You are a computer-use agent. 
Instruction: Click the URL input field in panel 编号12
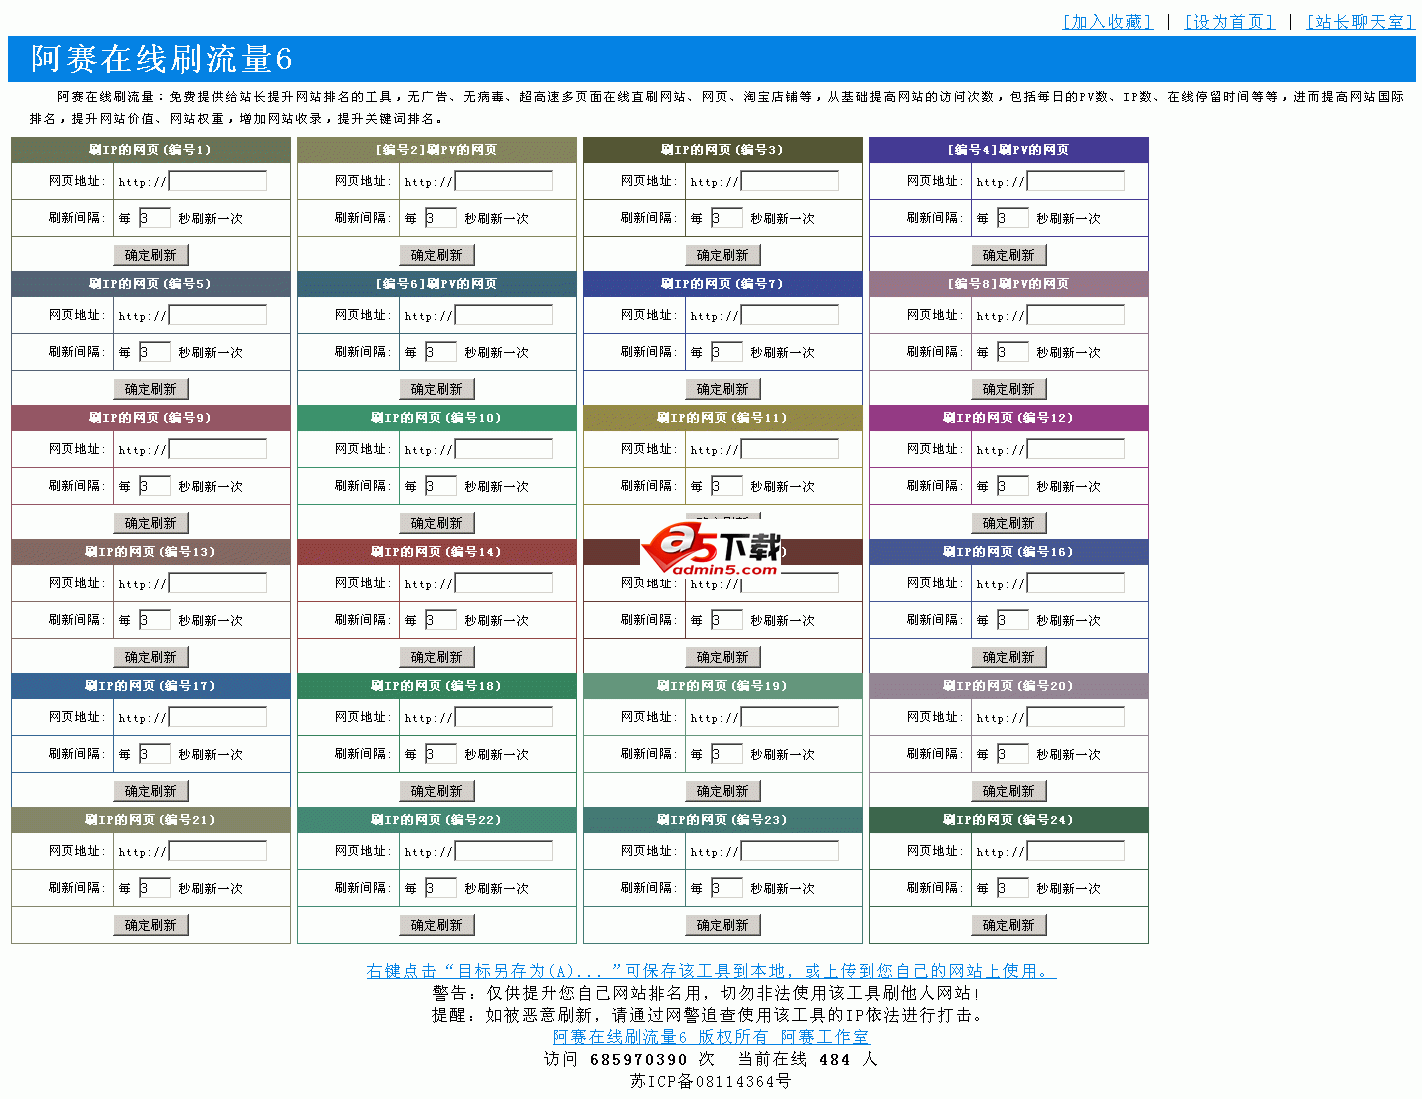point(1075,448)
